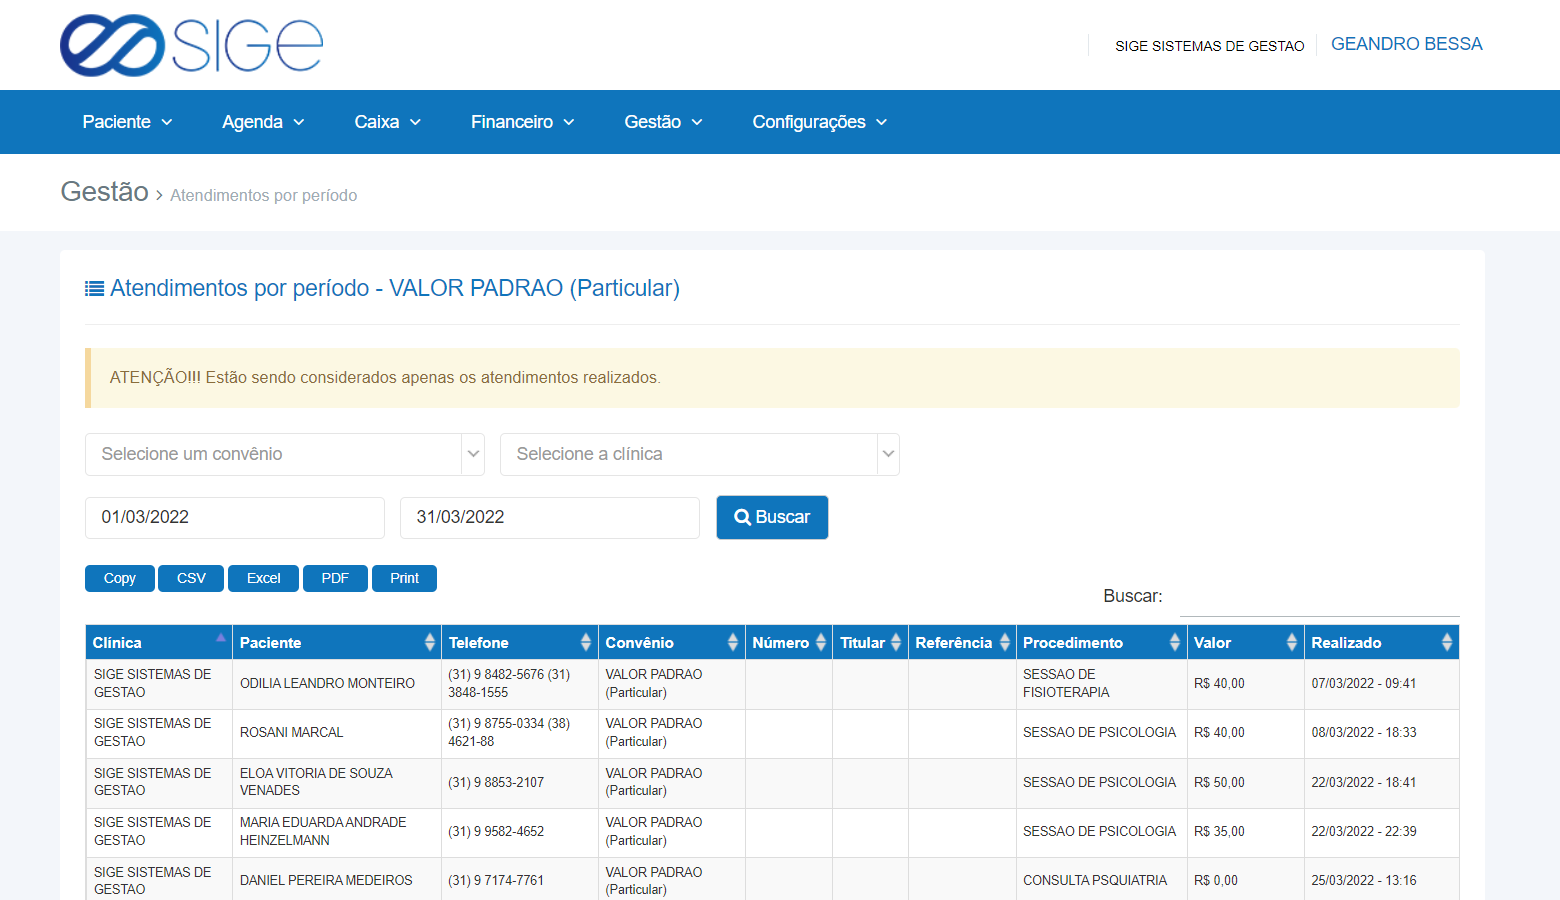Viewport: 1560px width, 900px height.
Task: Sort by Clínica column arrow
Action: coord(221,637)
